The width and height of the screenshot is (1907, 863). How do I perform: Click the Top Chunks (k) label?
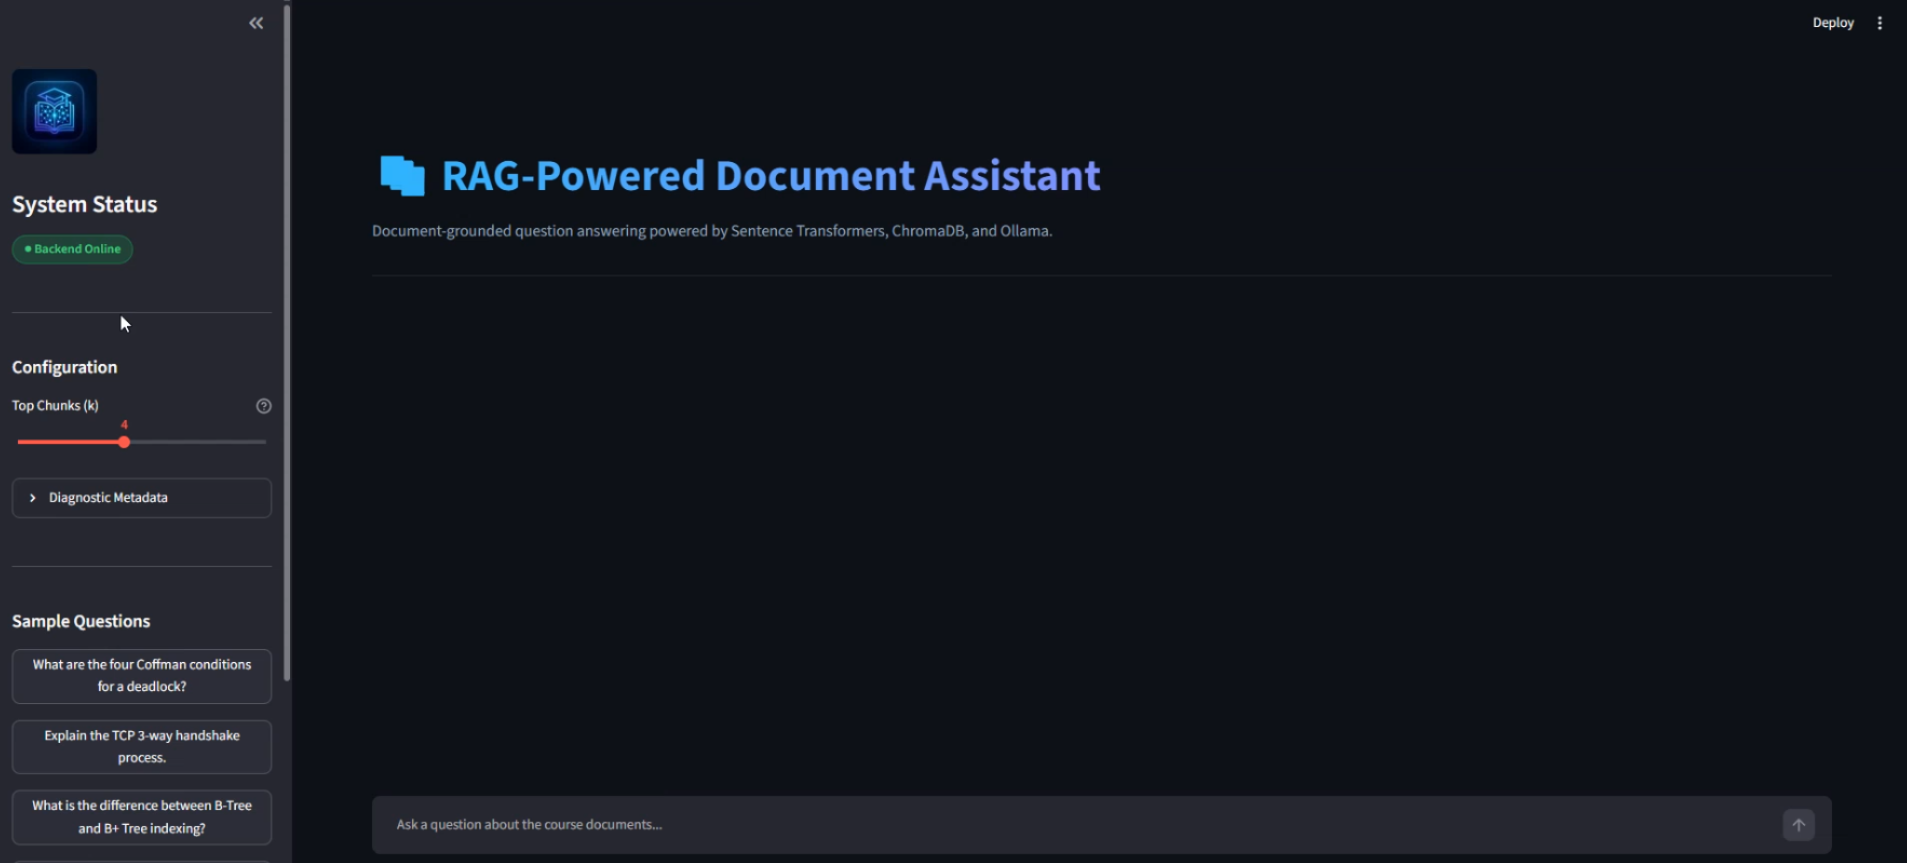coord(55,405)
